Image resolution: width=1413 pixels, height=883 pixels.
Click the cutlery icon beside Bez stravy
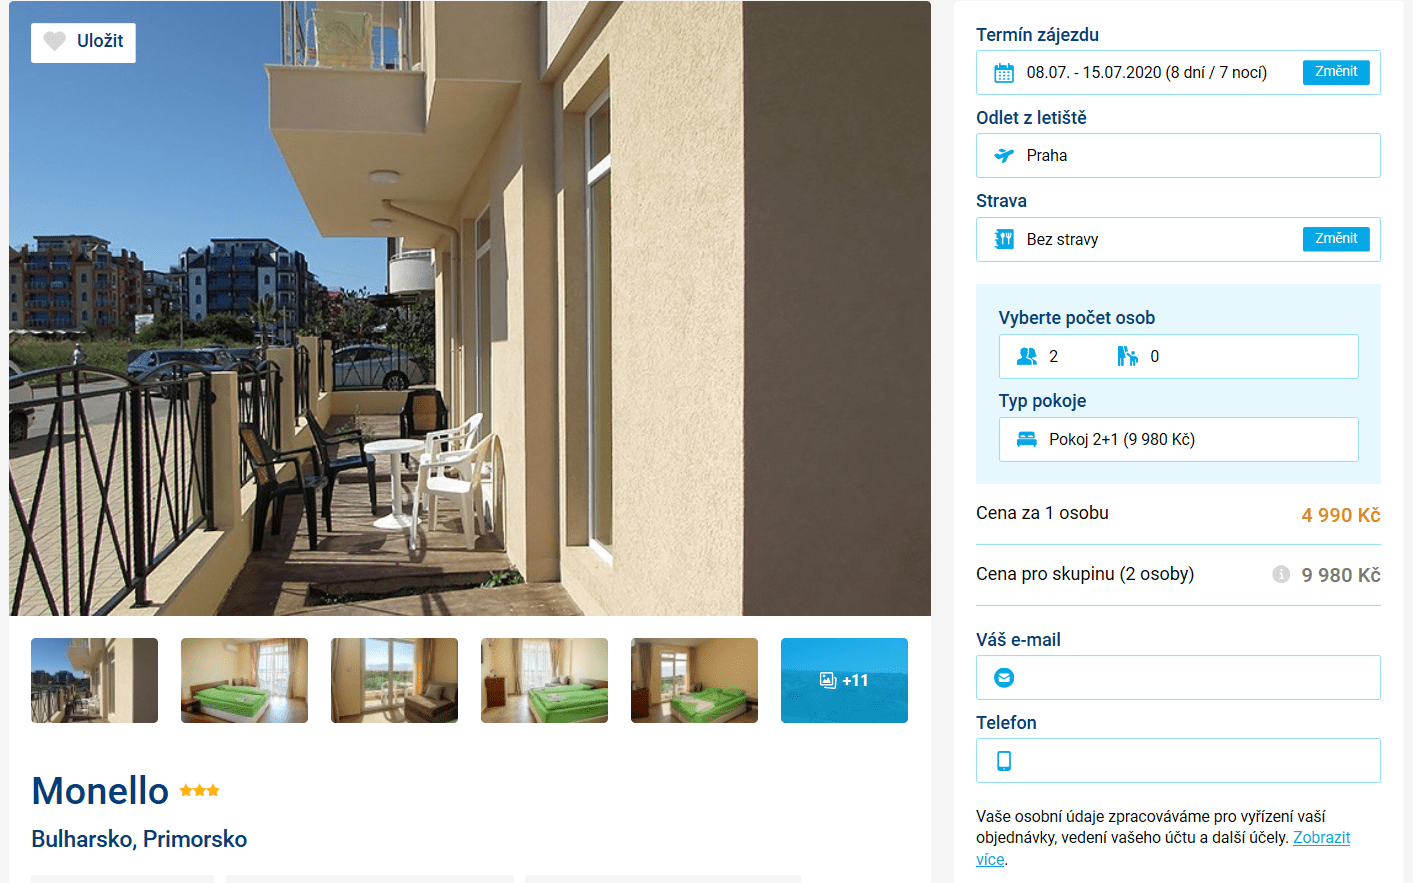[1004, 239]
